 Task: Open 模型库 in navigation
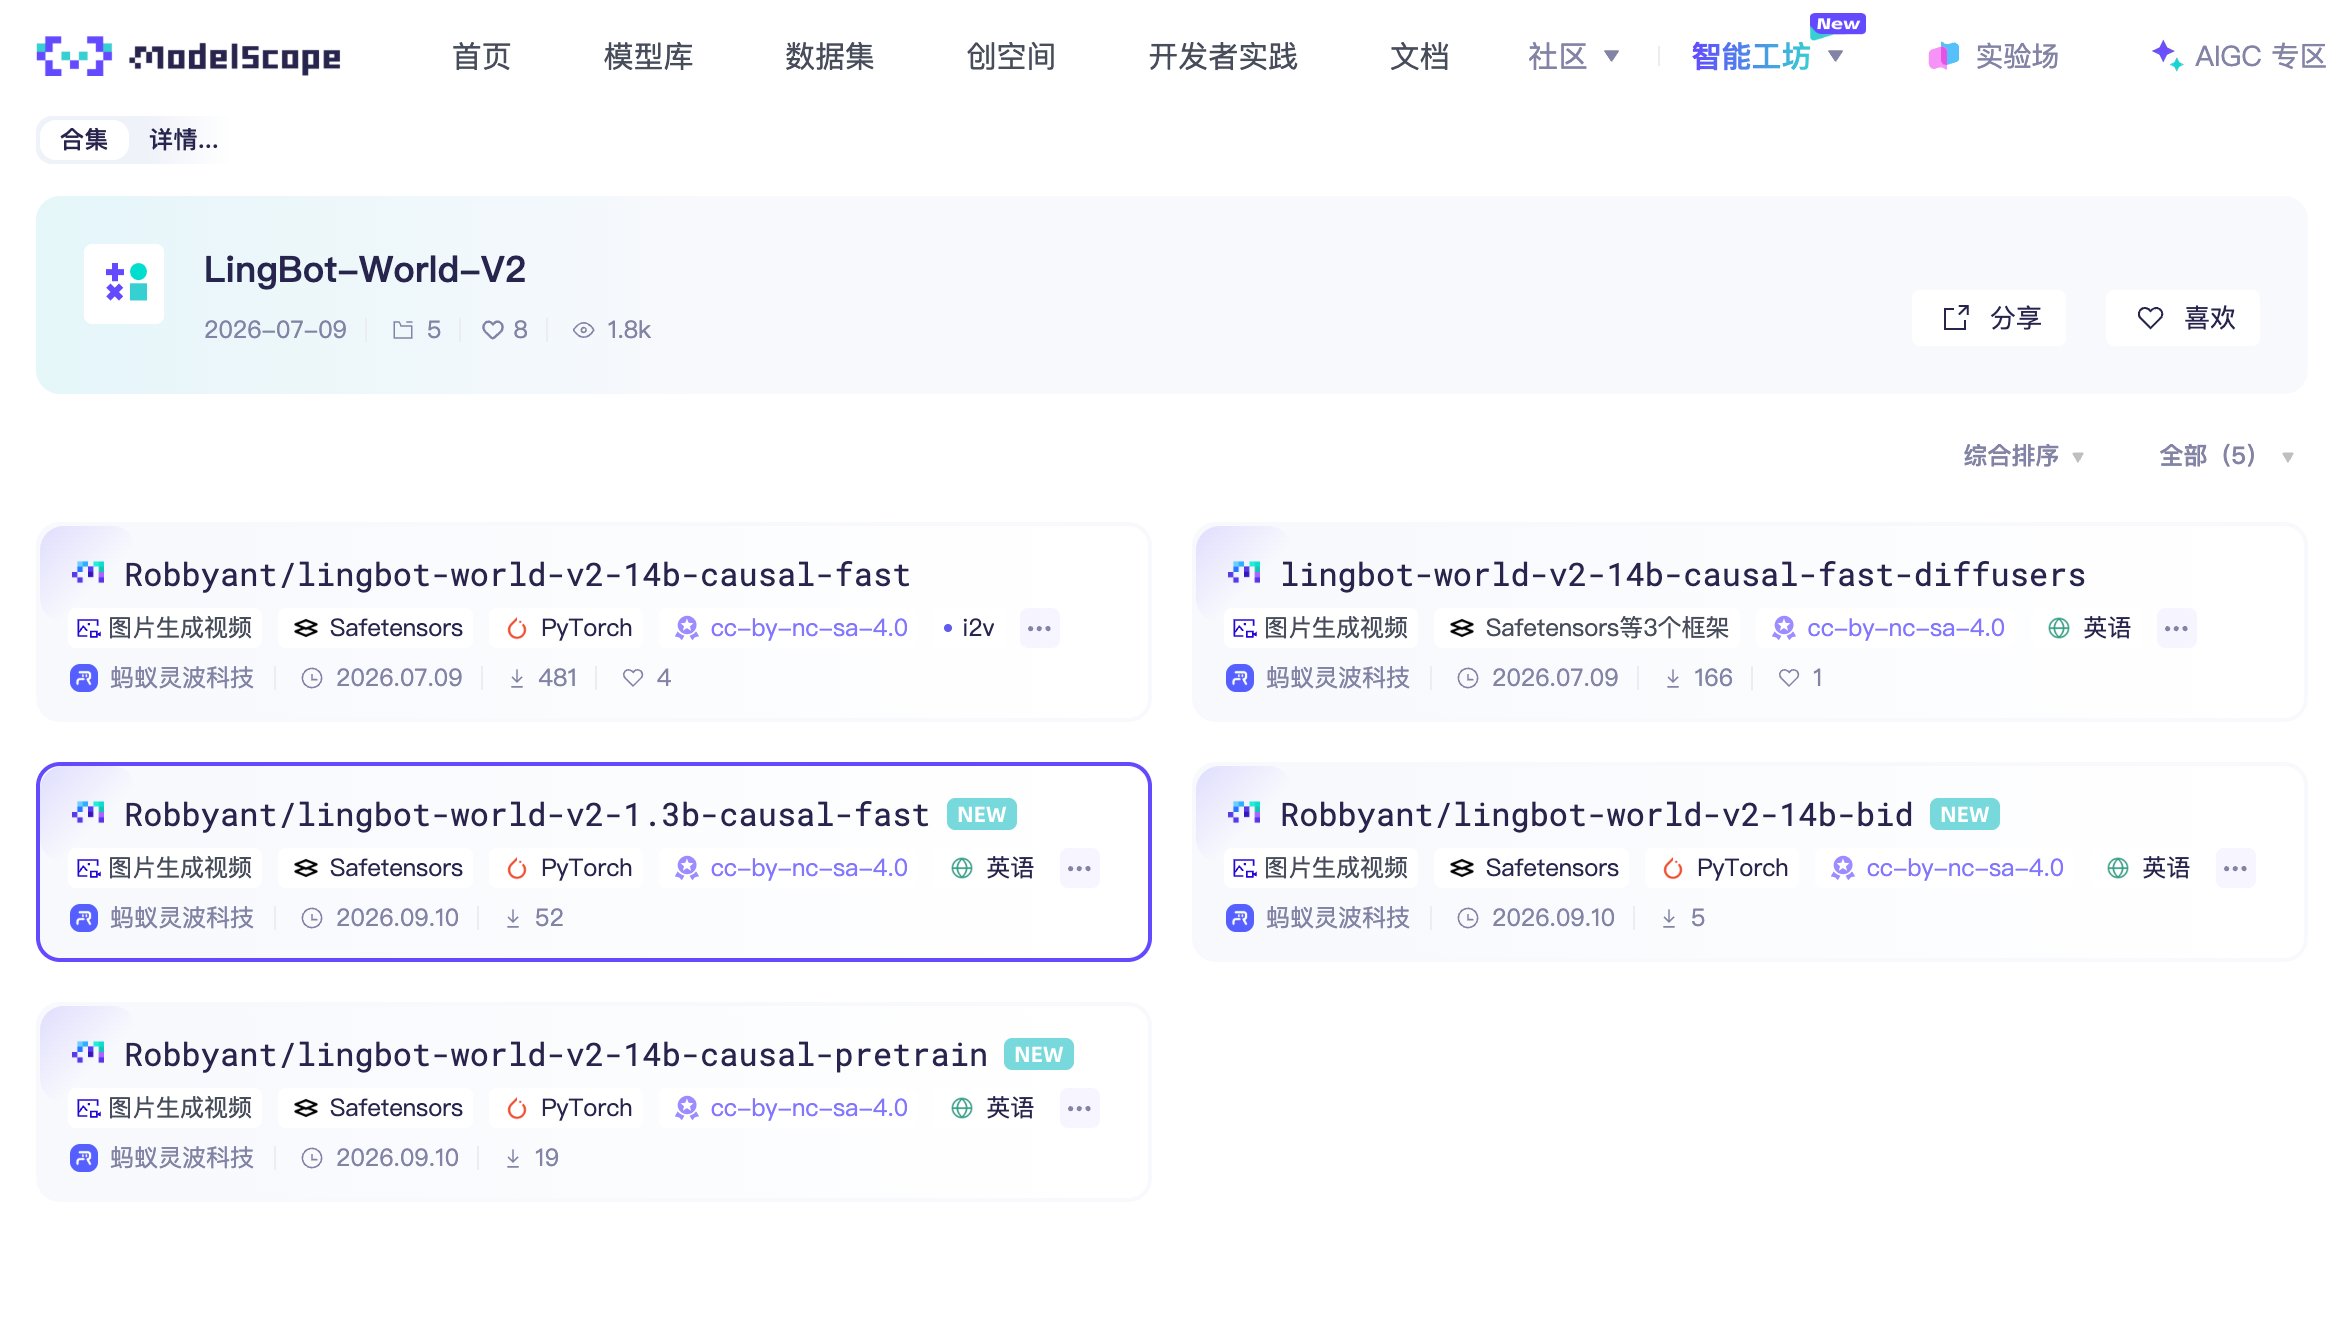pyautogui.click(x=648, y=56)
